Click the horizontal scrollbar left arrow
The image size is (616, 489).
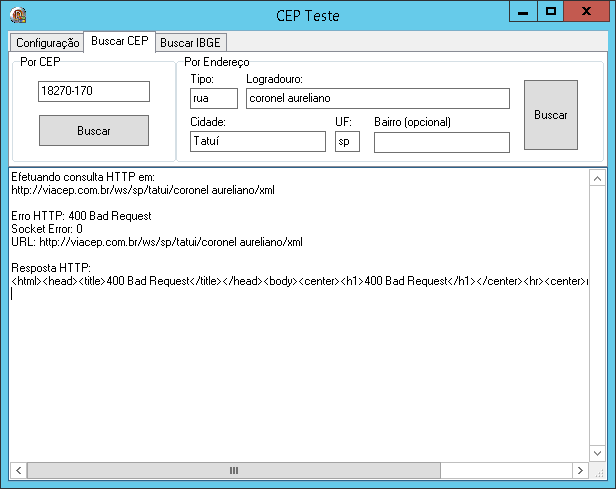18,470
